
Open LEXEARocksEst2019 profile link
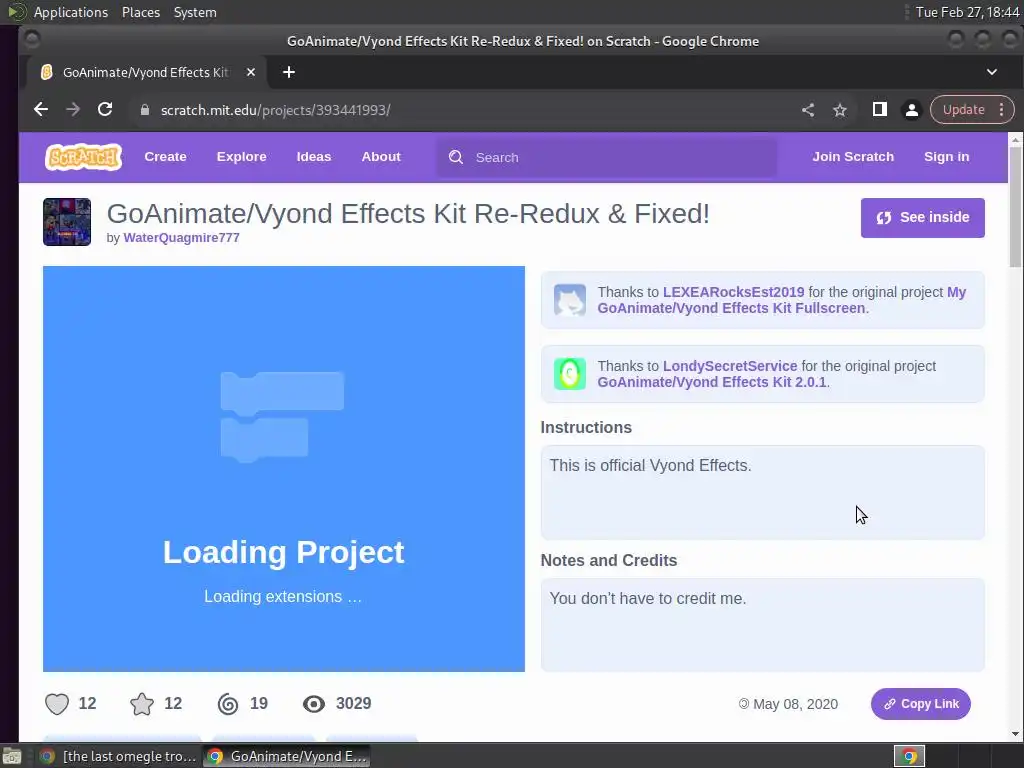(x=733, y=293)
